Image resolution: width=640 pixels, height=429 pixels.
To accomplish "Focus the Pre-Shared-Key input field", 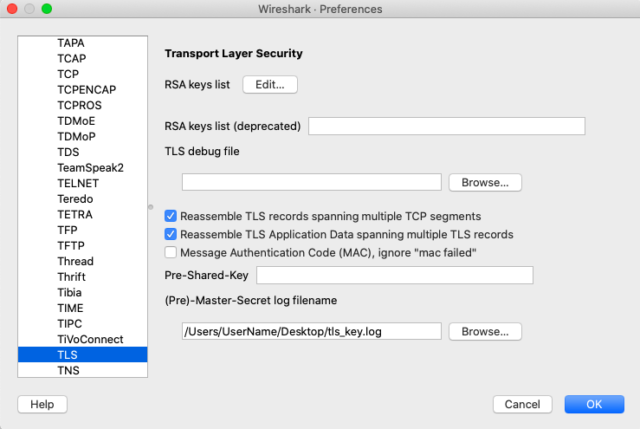I will click(x=395, y=275).
